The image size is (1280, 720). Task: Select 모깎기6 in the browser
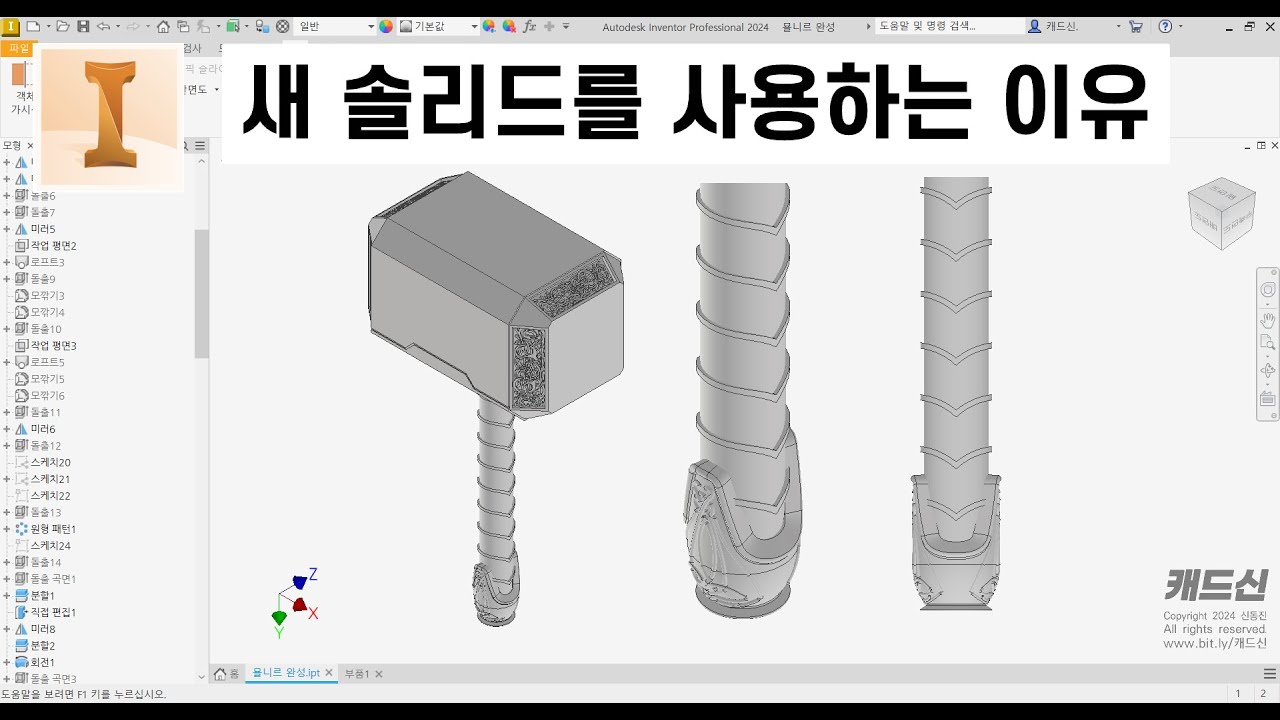[47, 396]
